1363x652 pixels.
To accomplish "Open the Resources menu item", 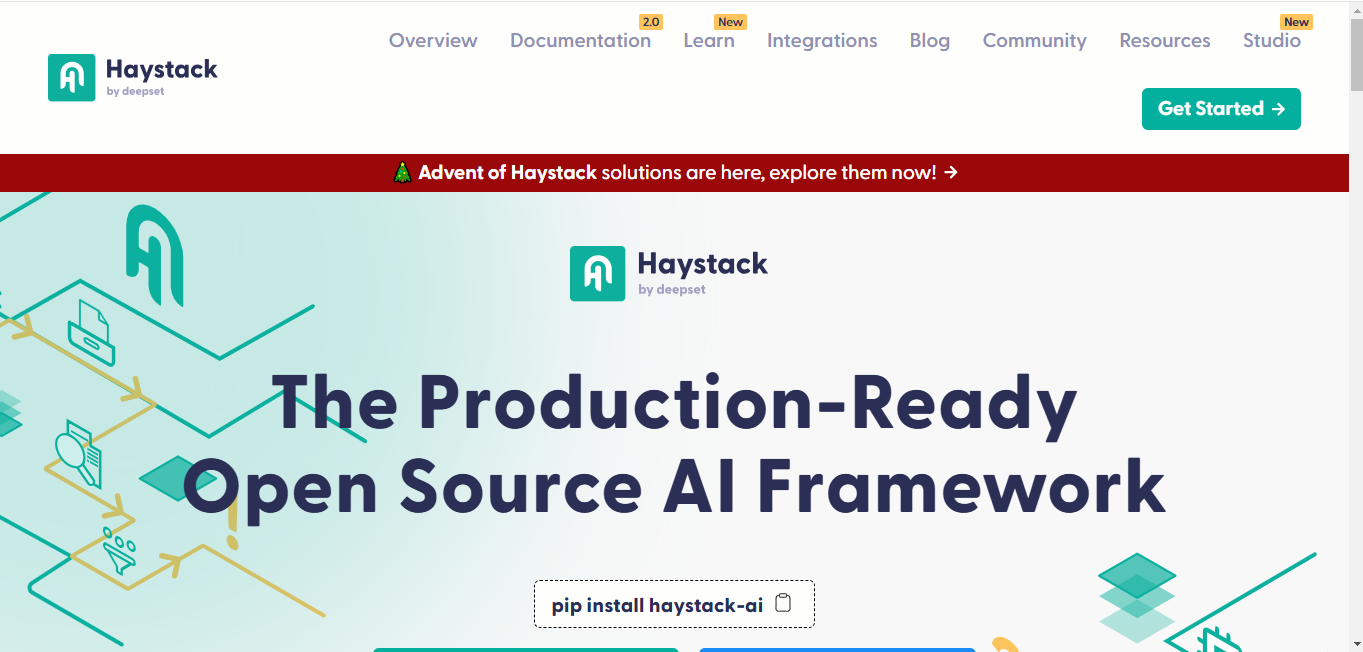I will [x=1165, y=40].
